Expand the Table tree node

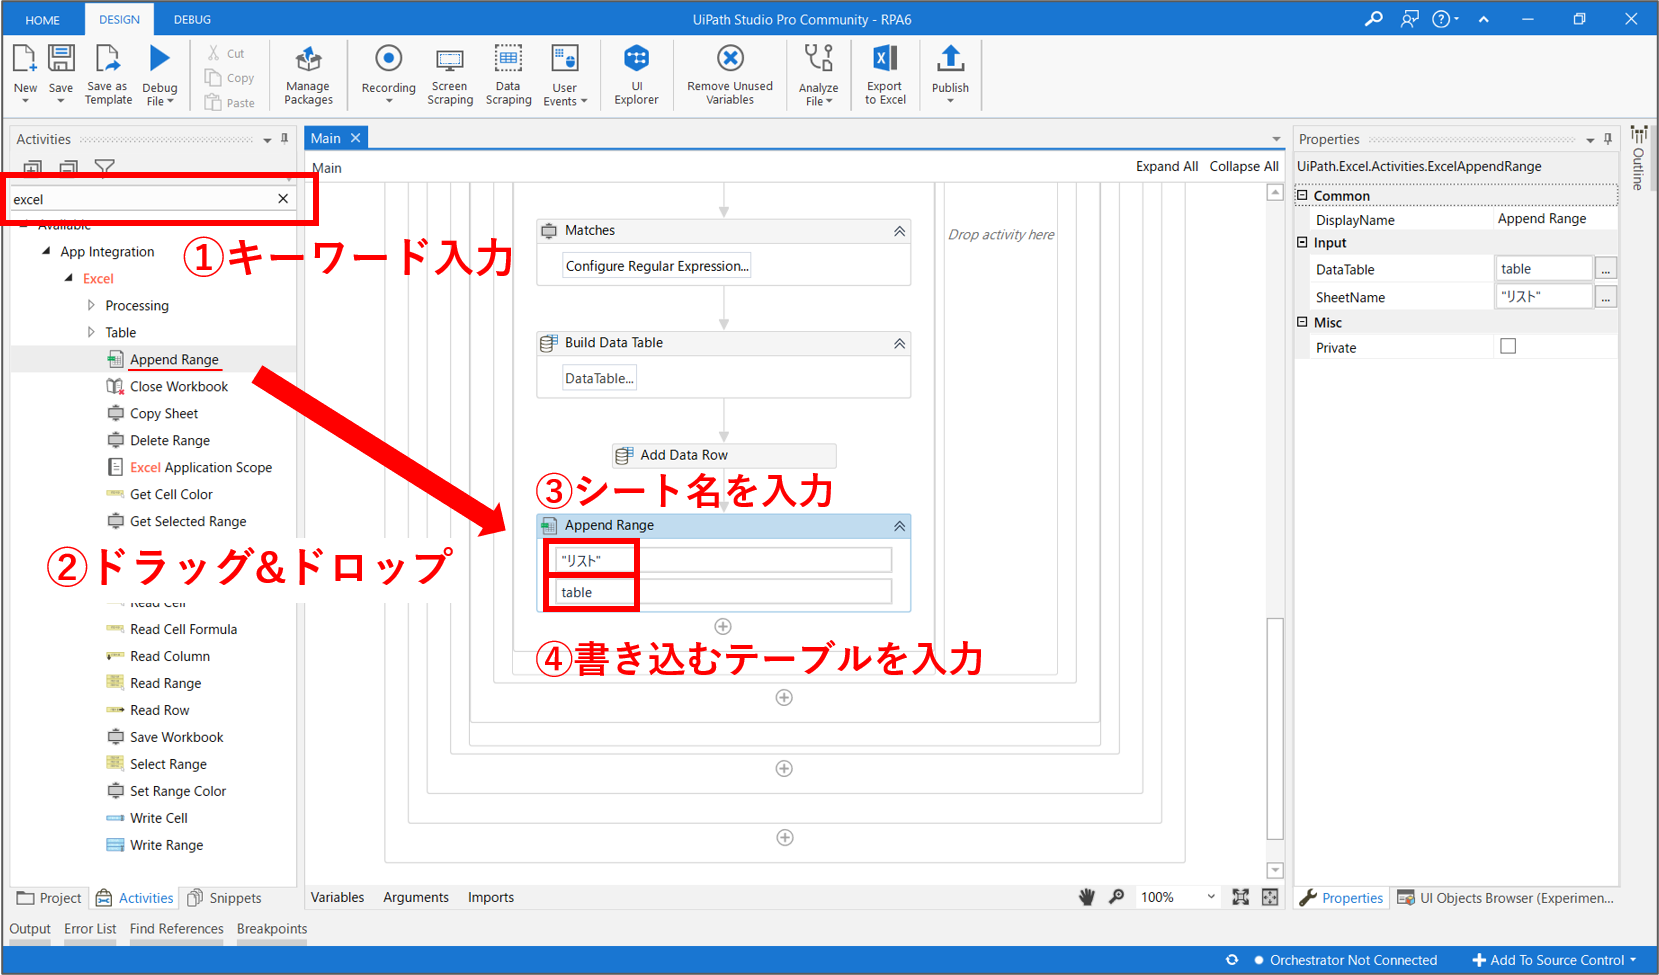(91, 333)
